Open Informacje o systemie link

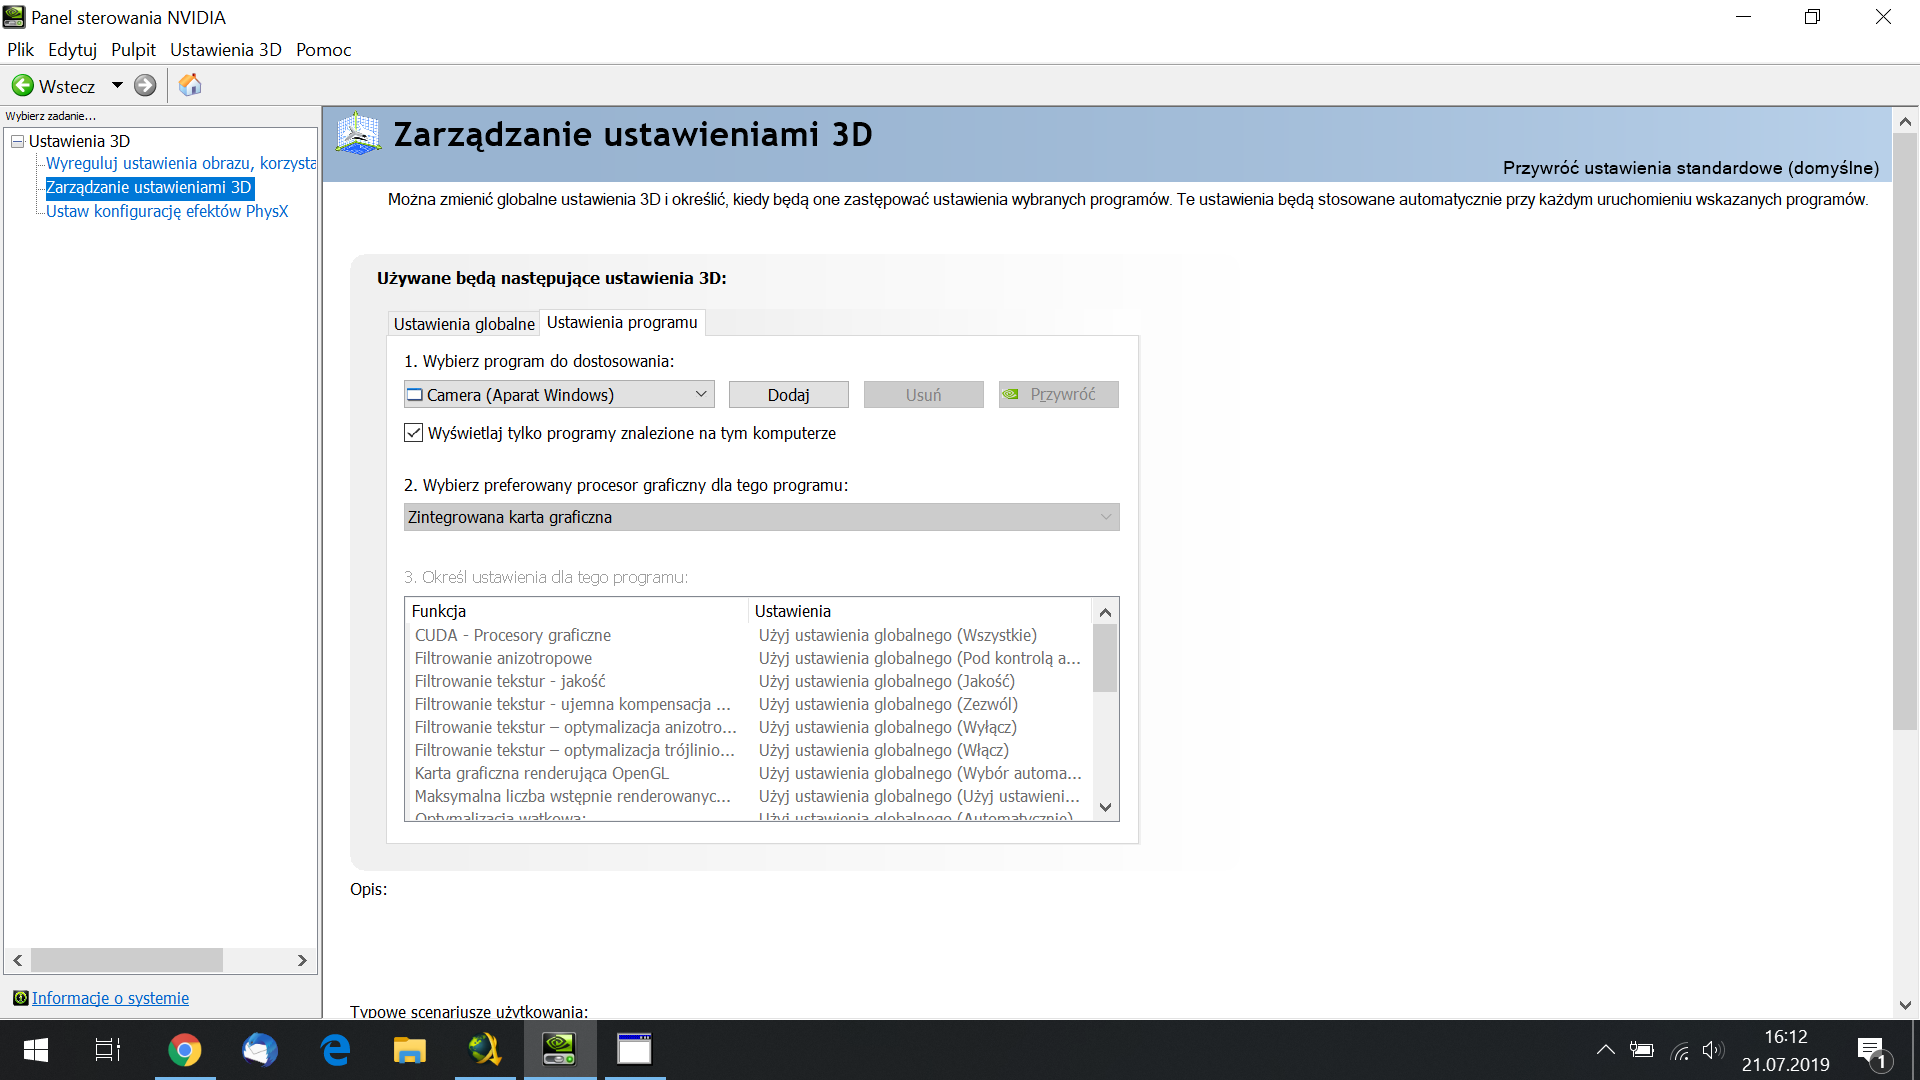point(110,999)
